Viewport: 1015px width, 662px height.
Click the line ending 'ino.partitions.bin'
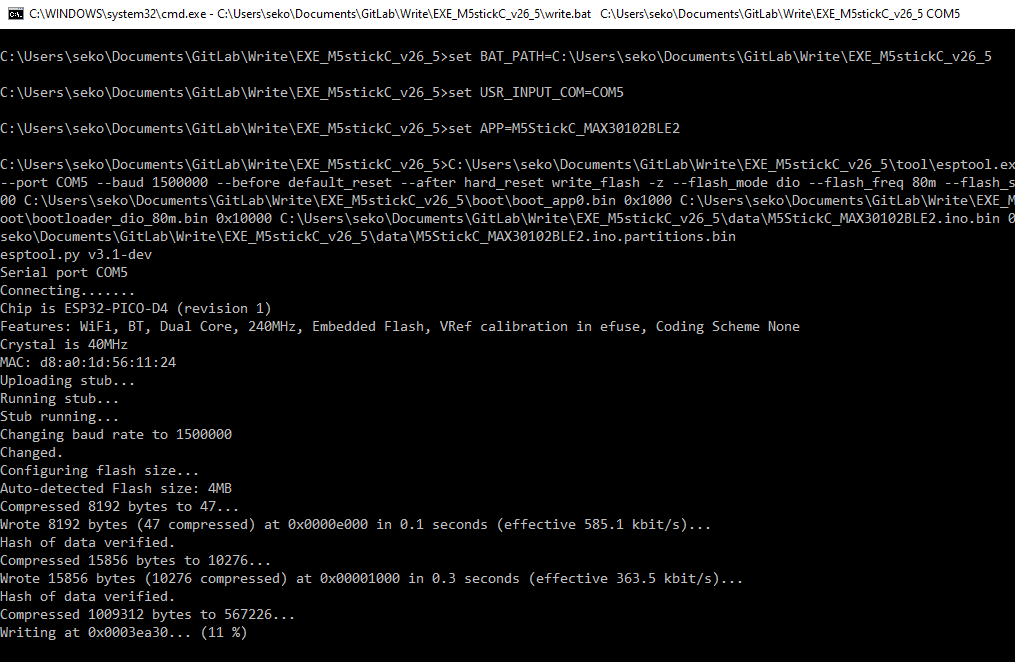pos(368,237)
